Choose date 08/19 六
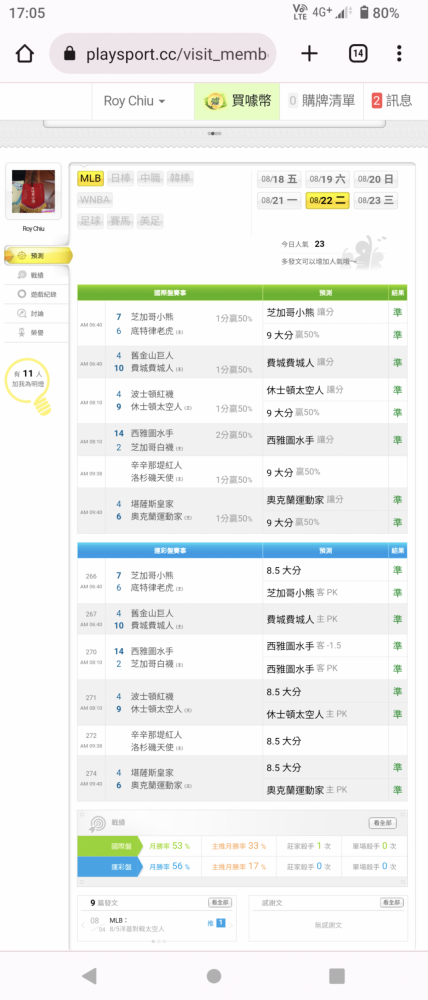428x1000 pixels. [x=327, y=179]
